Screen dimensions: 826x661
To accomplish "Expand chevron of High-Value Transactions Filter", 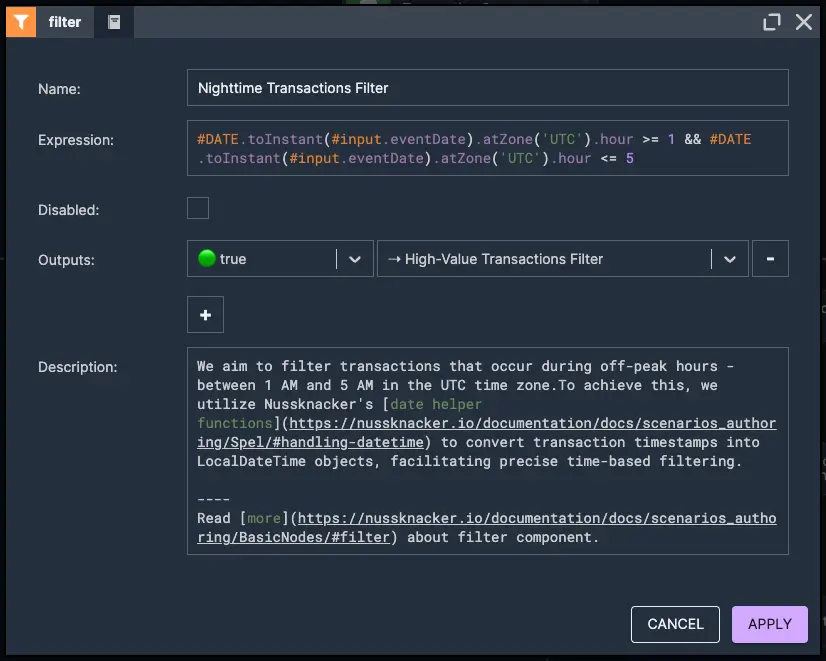I will 730,259.
